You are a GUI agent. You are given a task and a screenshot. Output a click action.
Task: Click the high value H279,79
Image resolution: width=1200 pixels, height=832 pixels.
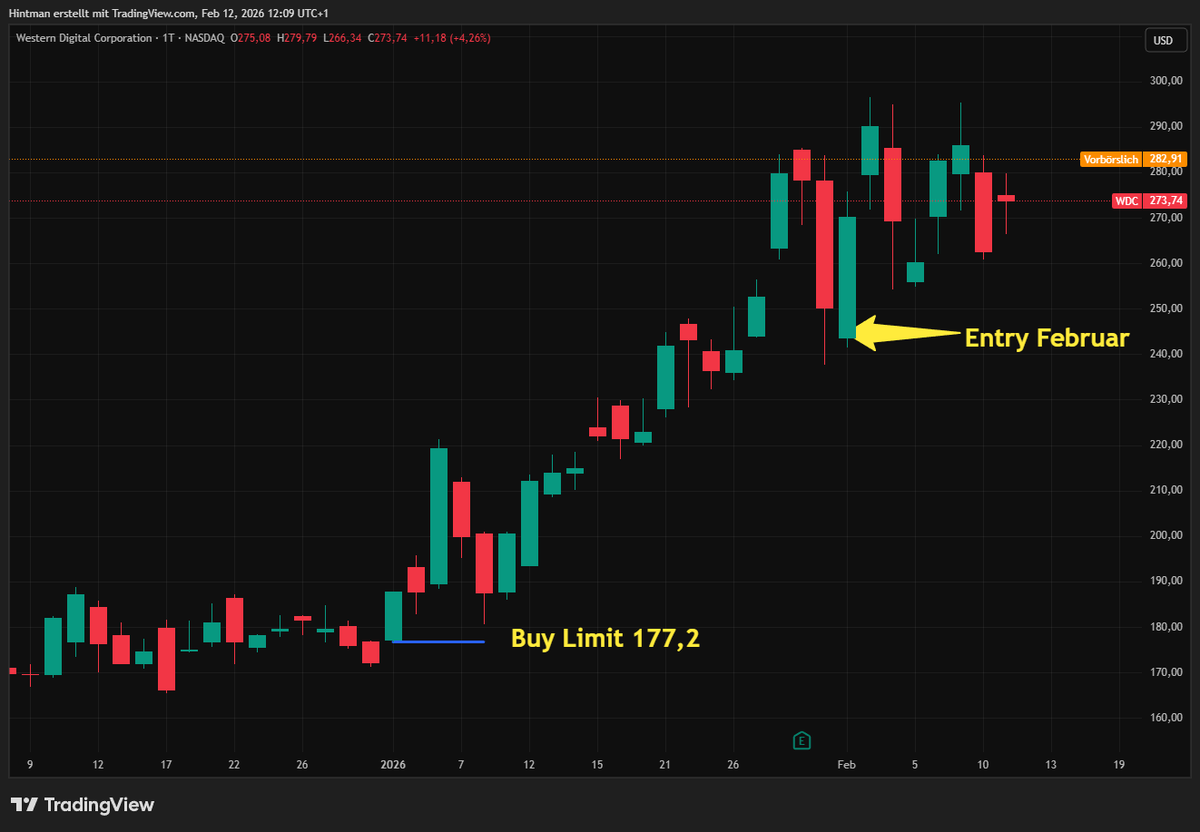(x=299, y=38)
